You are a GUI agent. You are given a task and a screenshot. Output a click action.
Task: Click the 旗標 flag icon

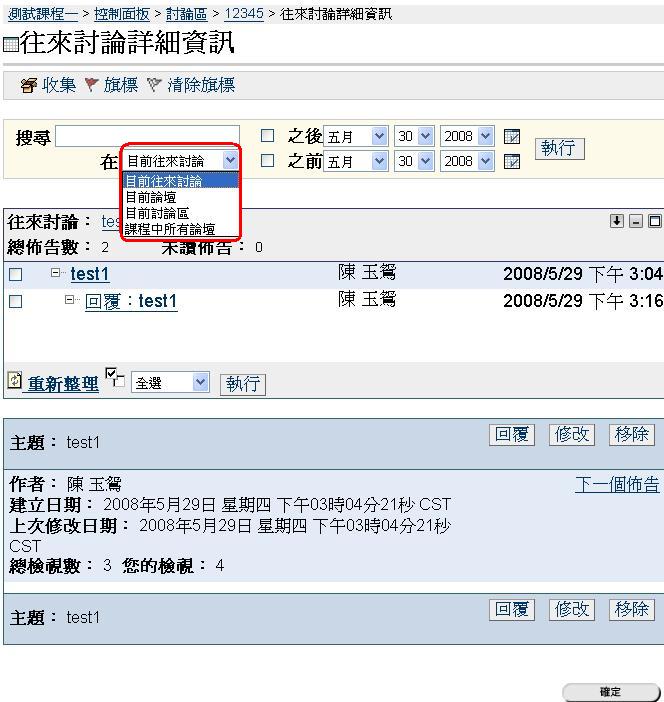click(92, 86)
